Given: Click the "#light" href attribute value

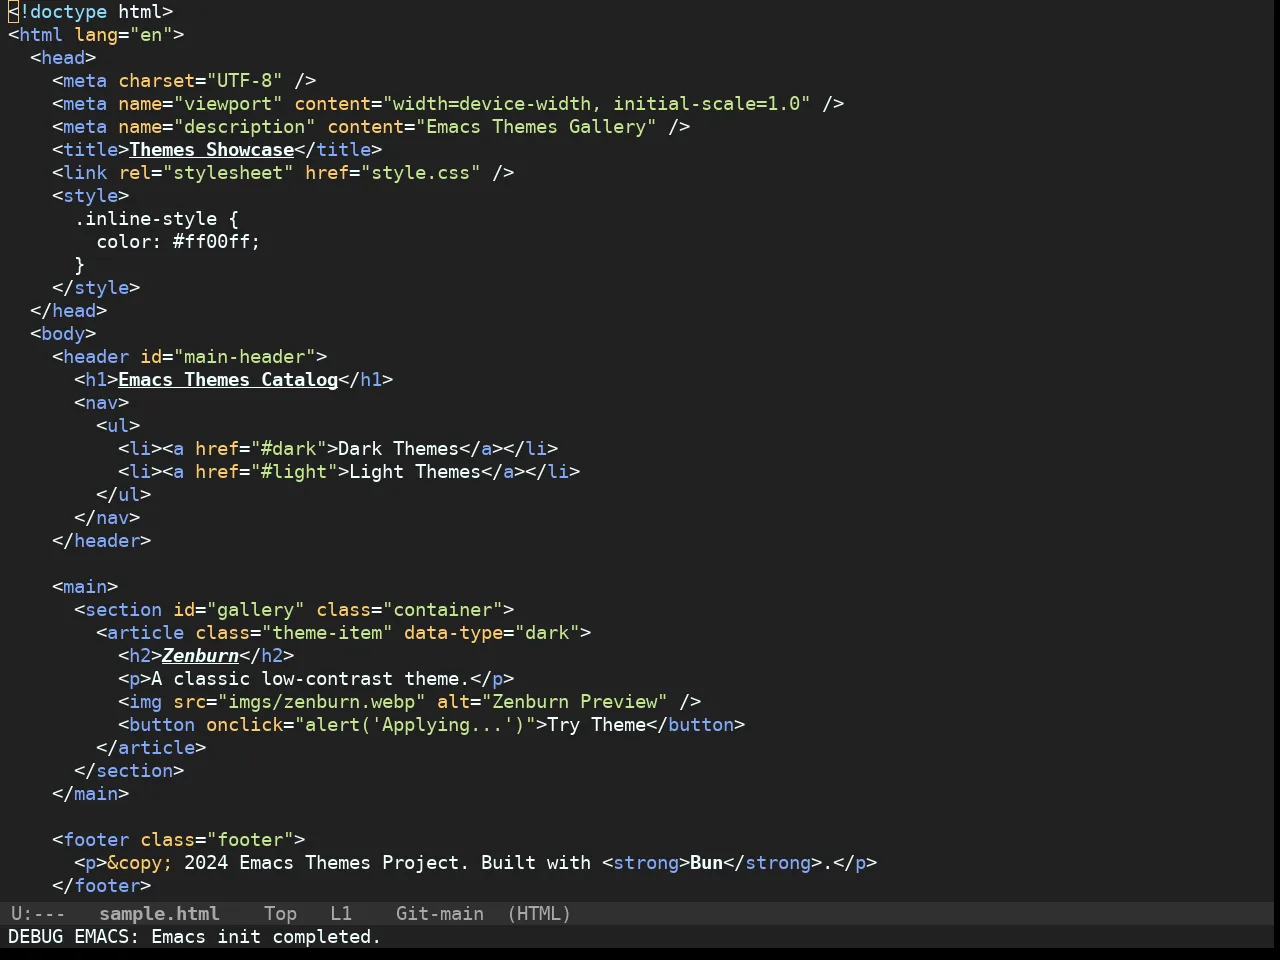Looking at the screenshot, I should tap(294, 472).
